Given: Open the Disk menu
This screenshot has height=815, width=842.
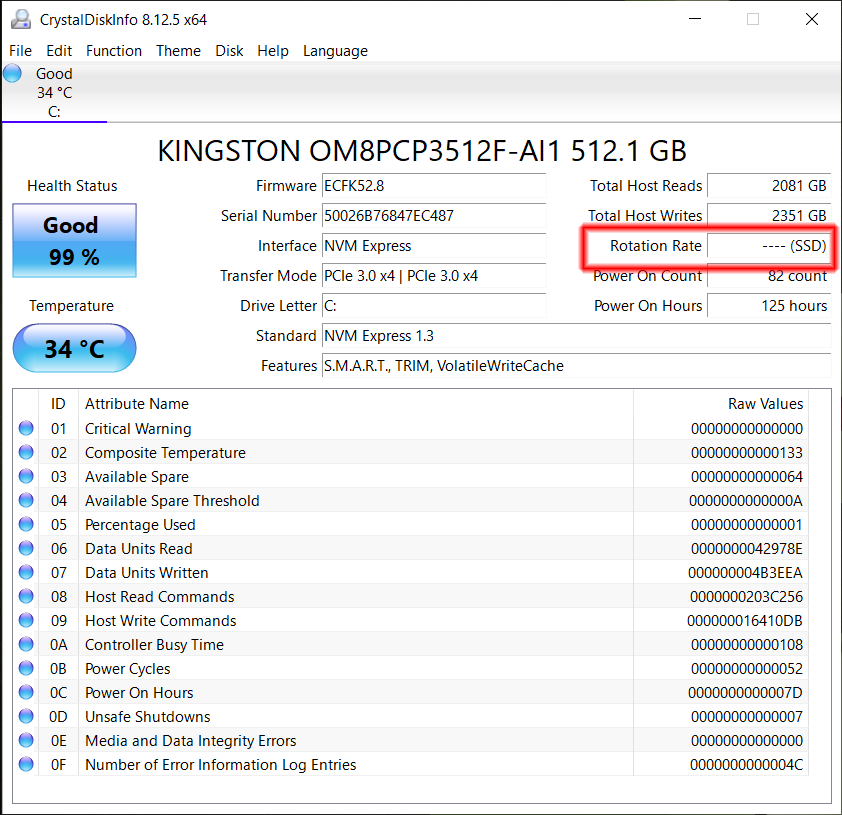Looking at the screenshot, I should tap(229, 51).
